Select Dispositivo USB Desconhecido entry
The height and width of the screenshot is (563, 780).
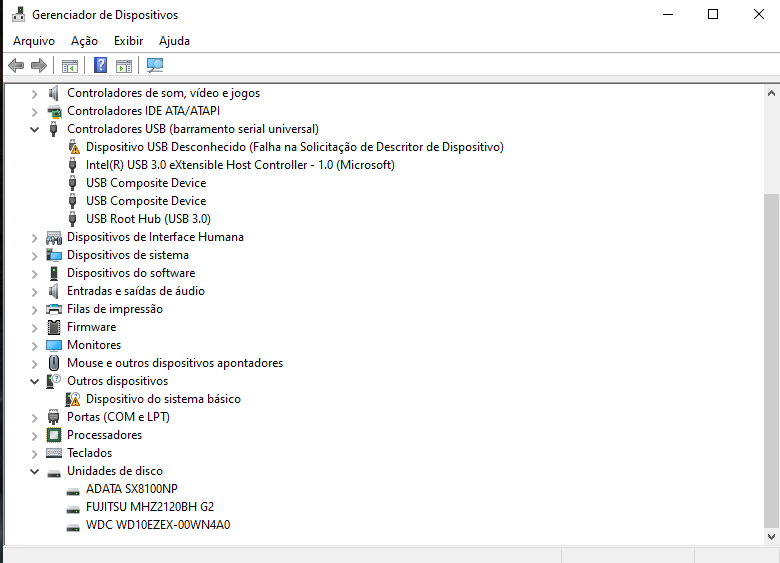click(x=294, y=147)
